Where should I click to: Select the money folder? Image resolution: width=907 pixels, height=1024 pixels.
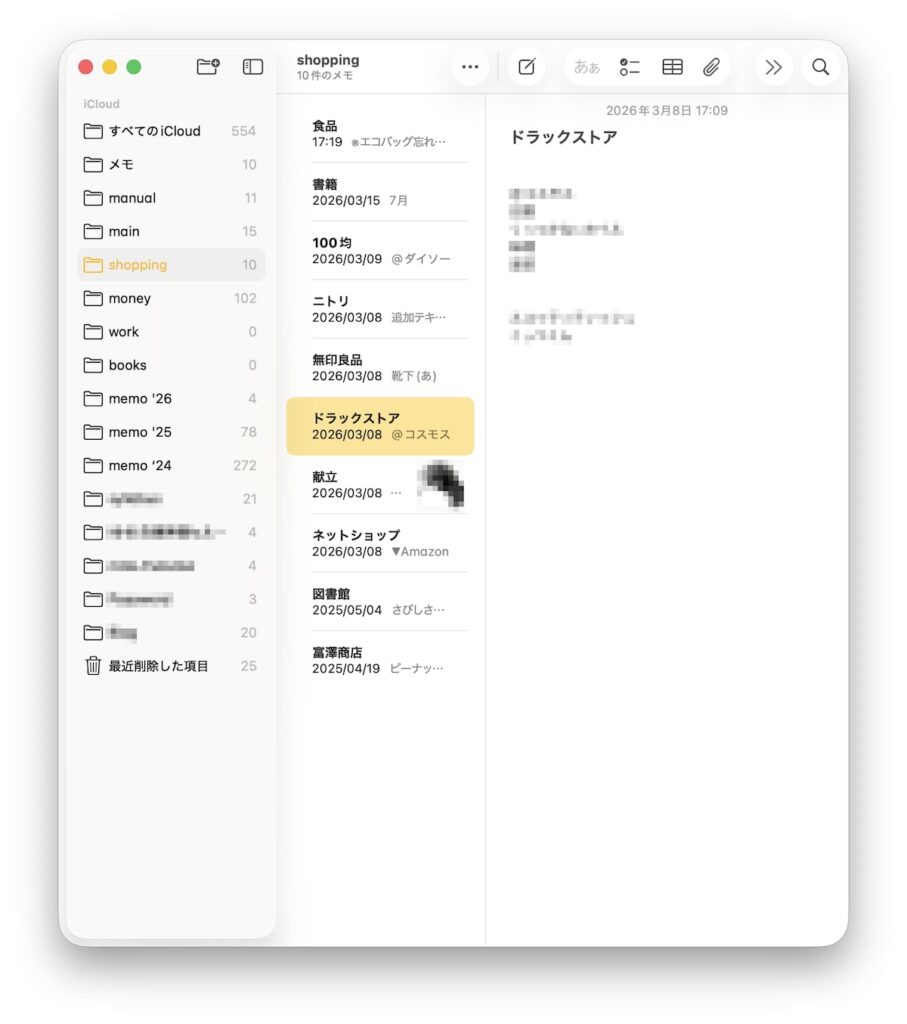point(131,298)
